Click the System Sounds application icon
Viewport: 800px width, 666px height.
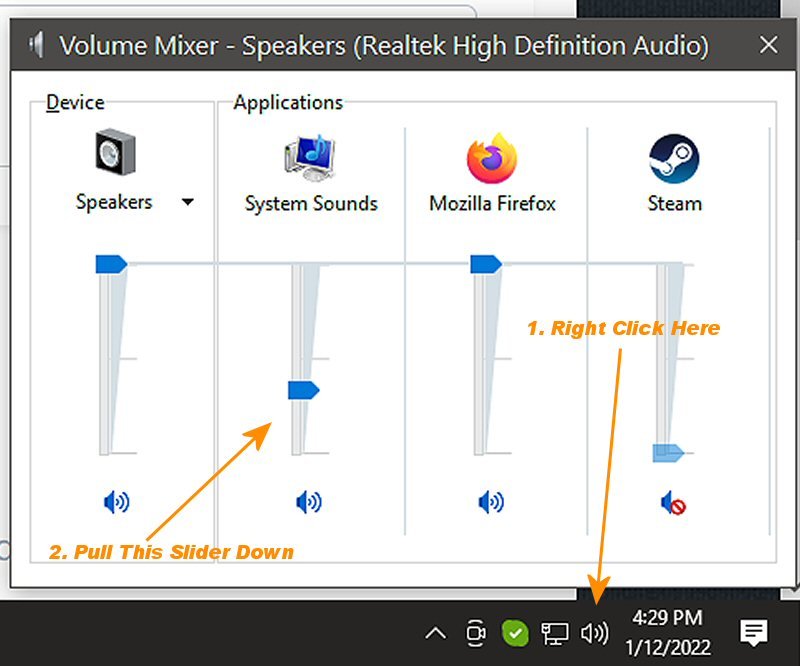coord(310,158)
